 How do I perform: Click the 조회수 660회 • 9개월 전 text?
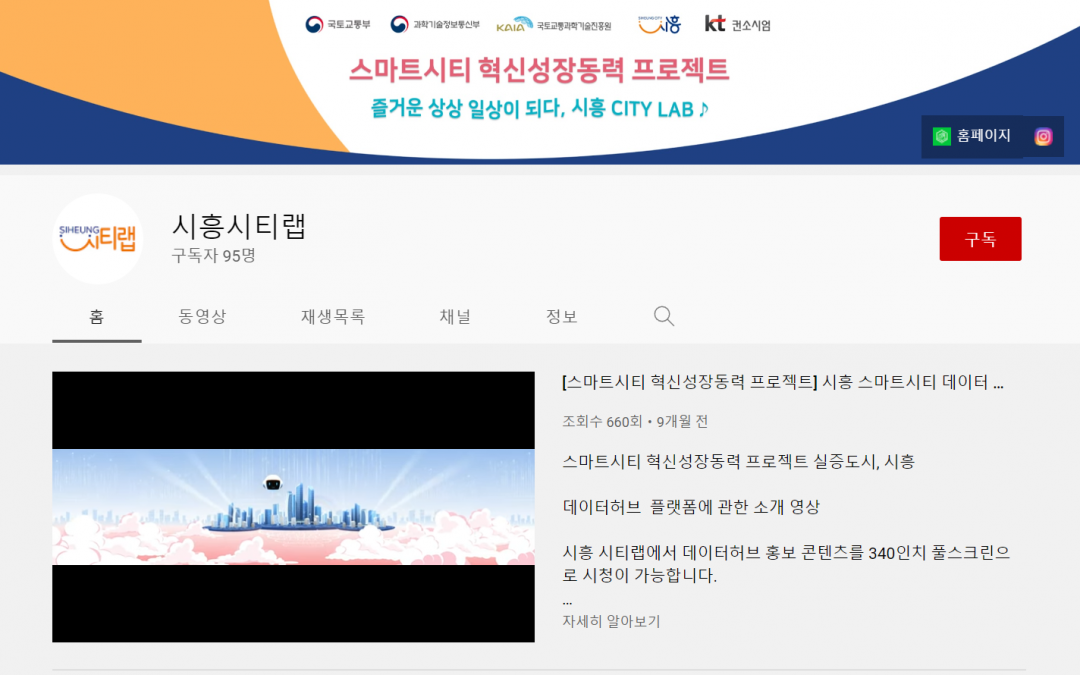click(635, 422)
